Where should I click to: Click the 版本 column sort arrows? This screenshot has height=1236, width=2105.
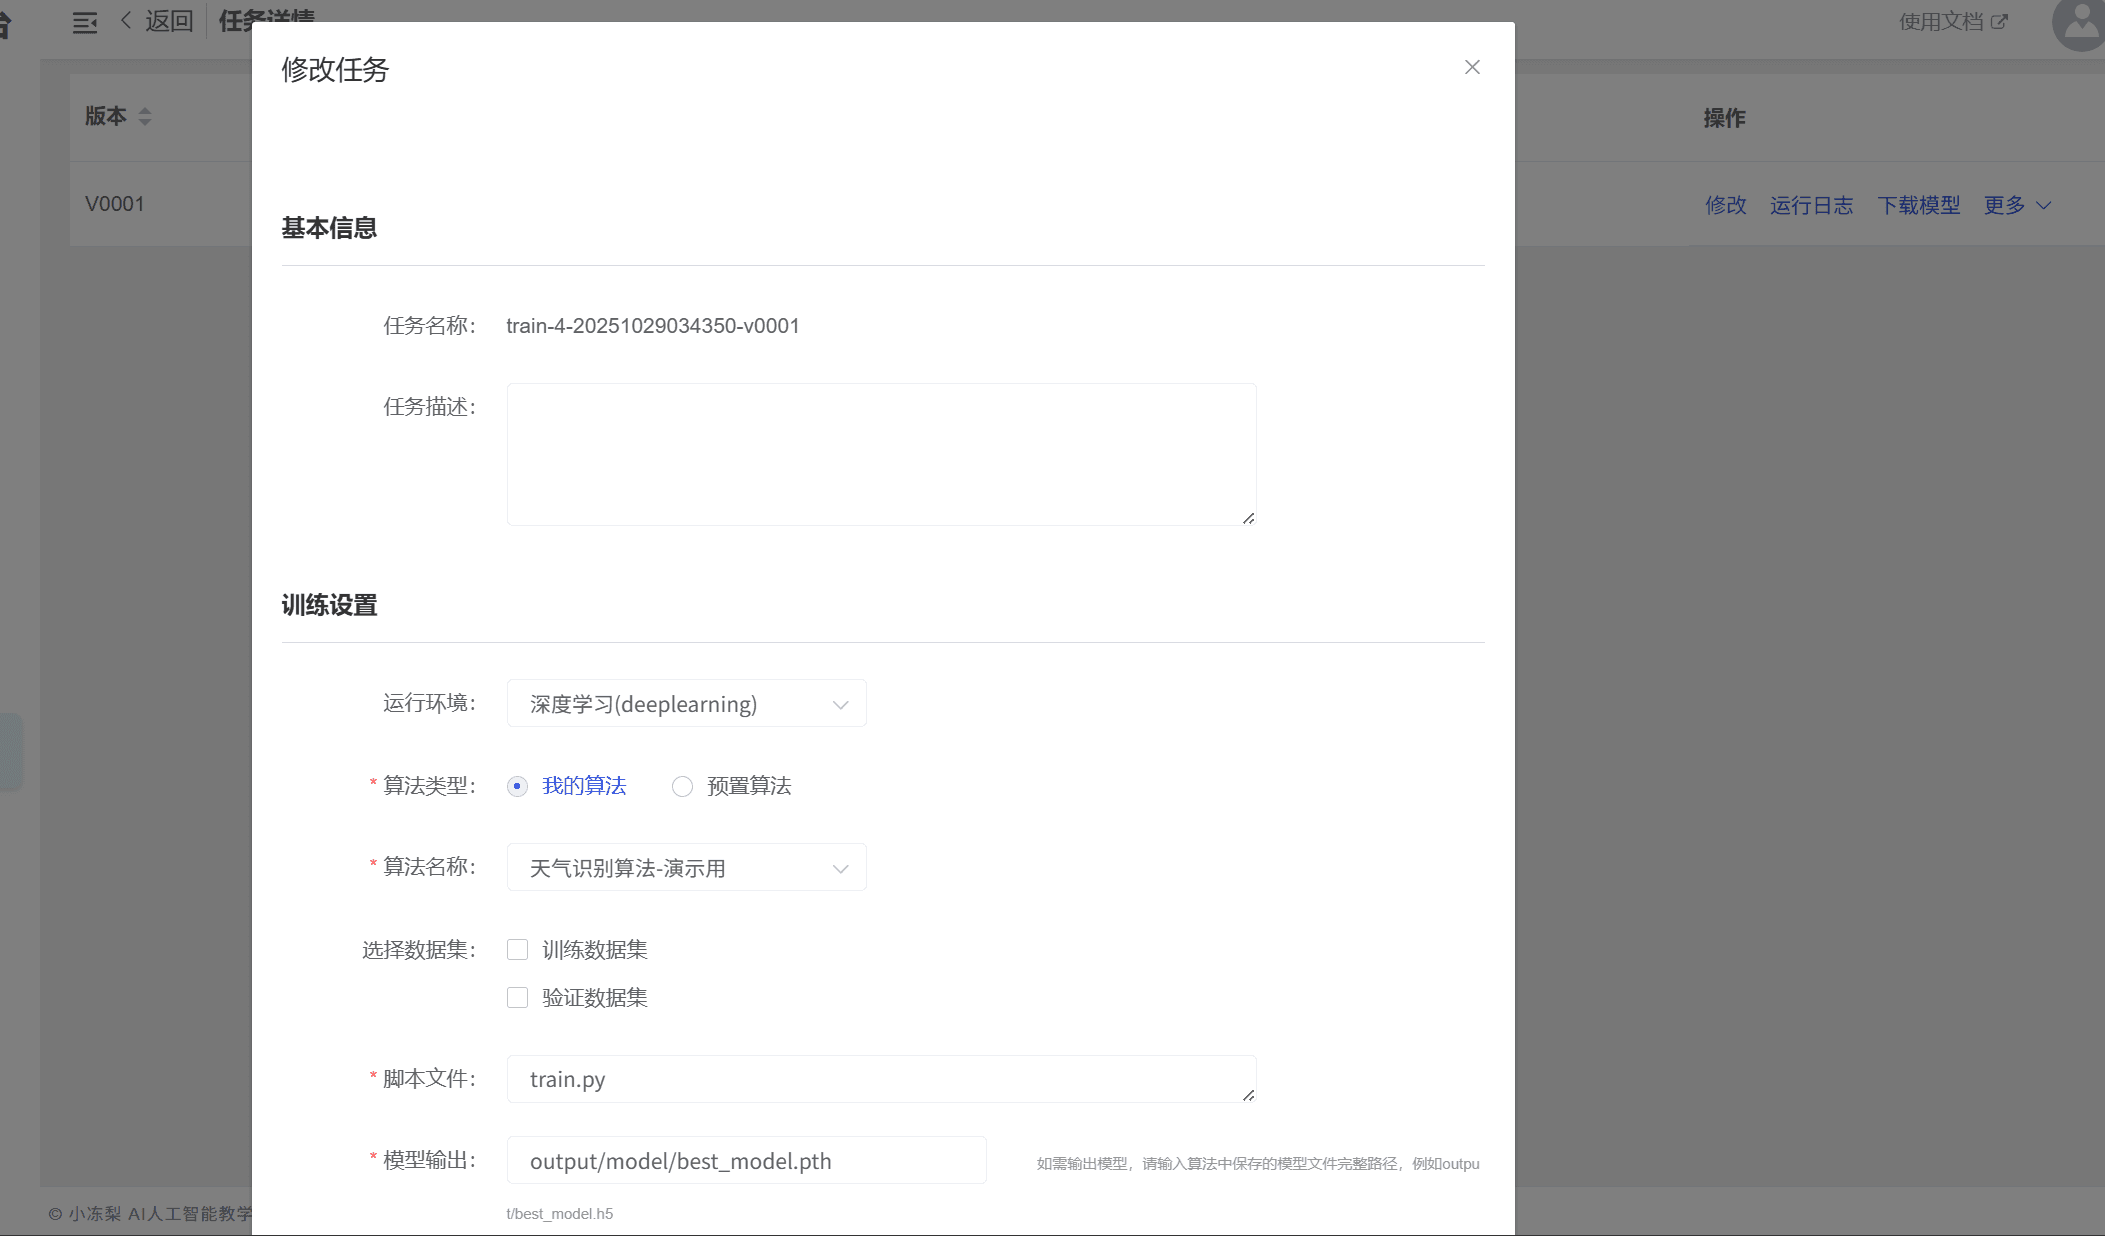point(145,117)
